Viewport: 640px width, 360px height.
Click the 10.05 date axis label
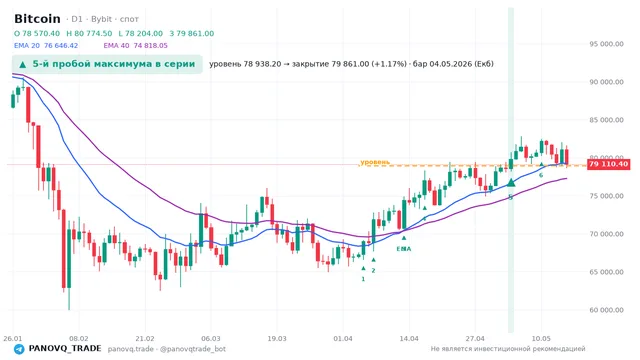[541, 338]
